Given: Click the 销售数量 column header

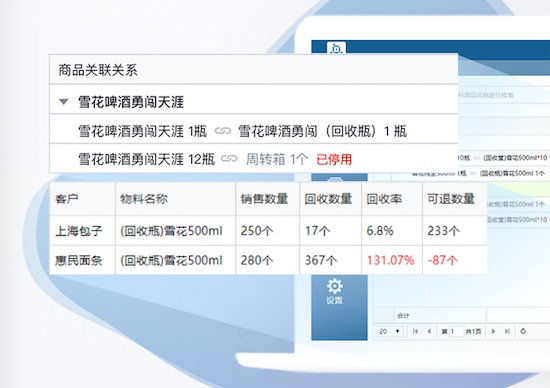Looking at the screenshot, I should pos(268,199).
